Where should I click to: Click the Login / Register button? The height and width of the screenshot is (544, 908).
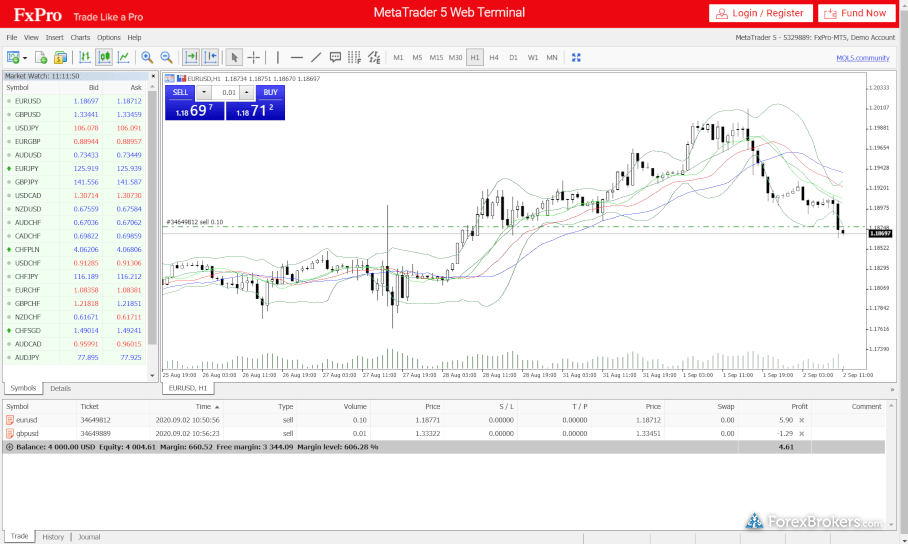tap(760, 13)
